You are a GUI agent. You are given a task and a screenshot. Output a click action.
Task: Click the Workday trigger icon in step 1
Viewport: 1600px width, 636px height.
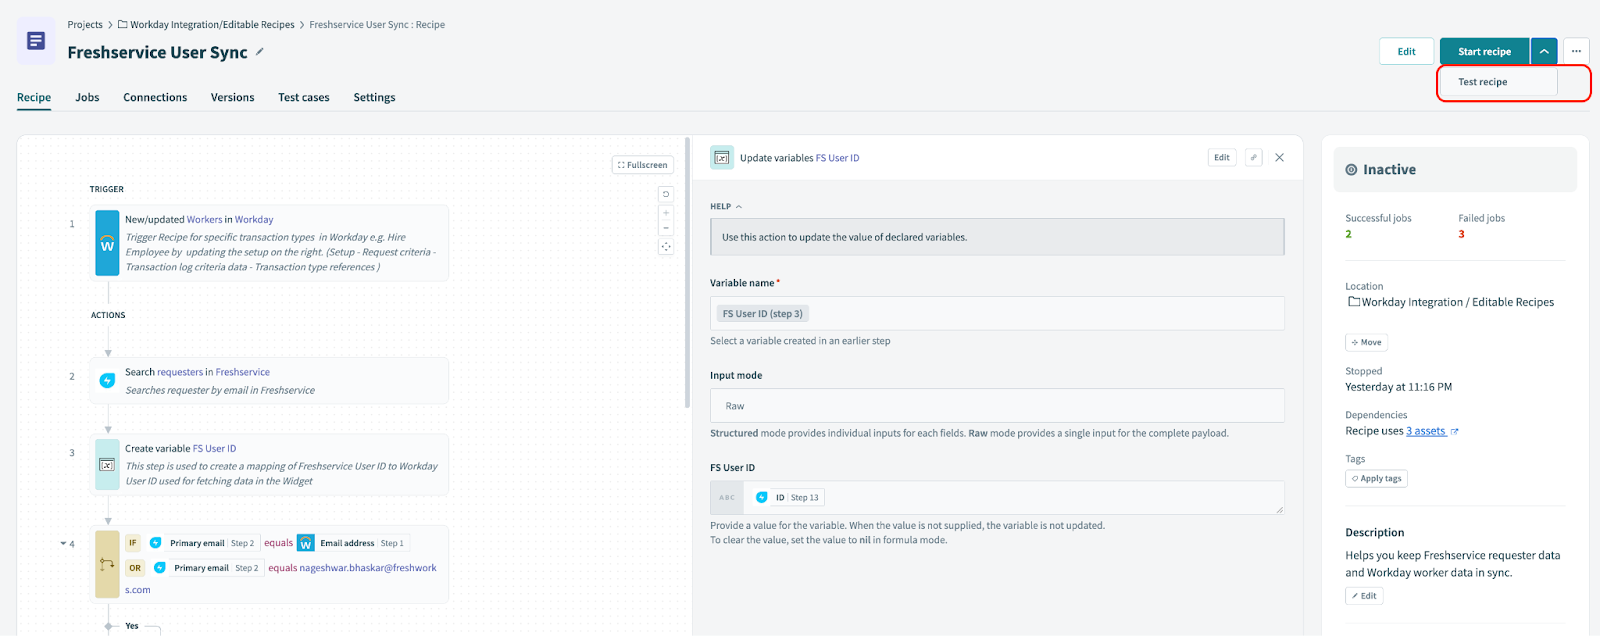point(107,243)
